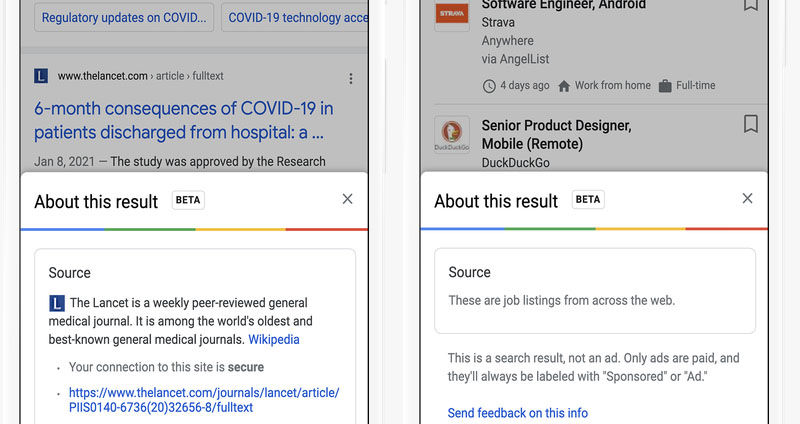The width and height of the screenshot is (800, 424).
Task: Bookmark the Senior Product Designer job
Action: coord(751,124)
